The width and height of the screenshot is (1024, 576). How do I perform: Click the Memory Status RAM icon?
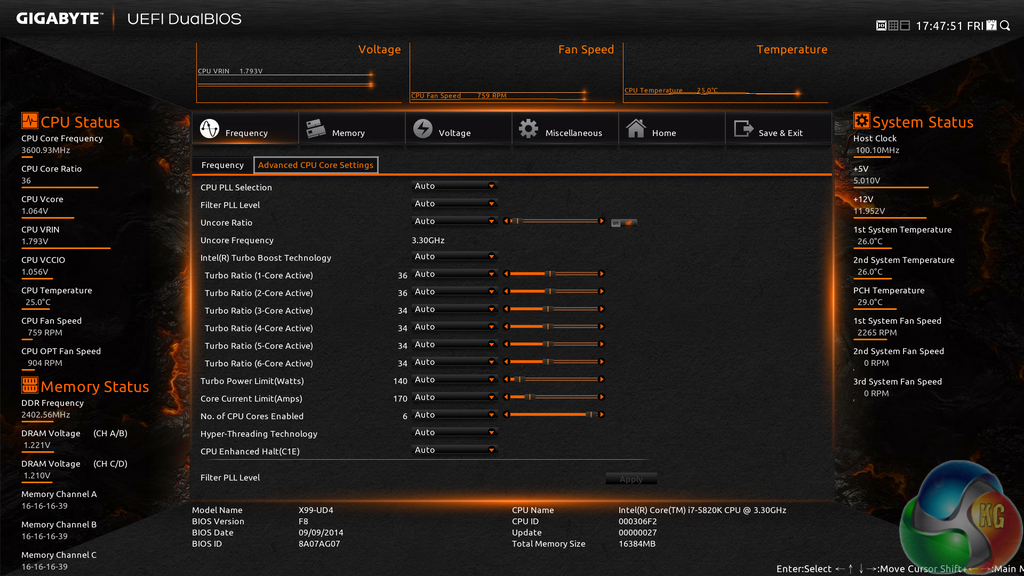point(29,385)
